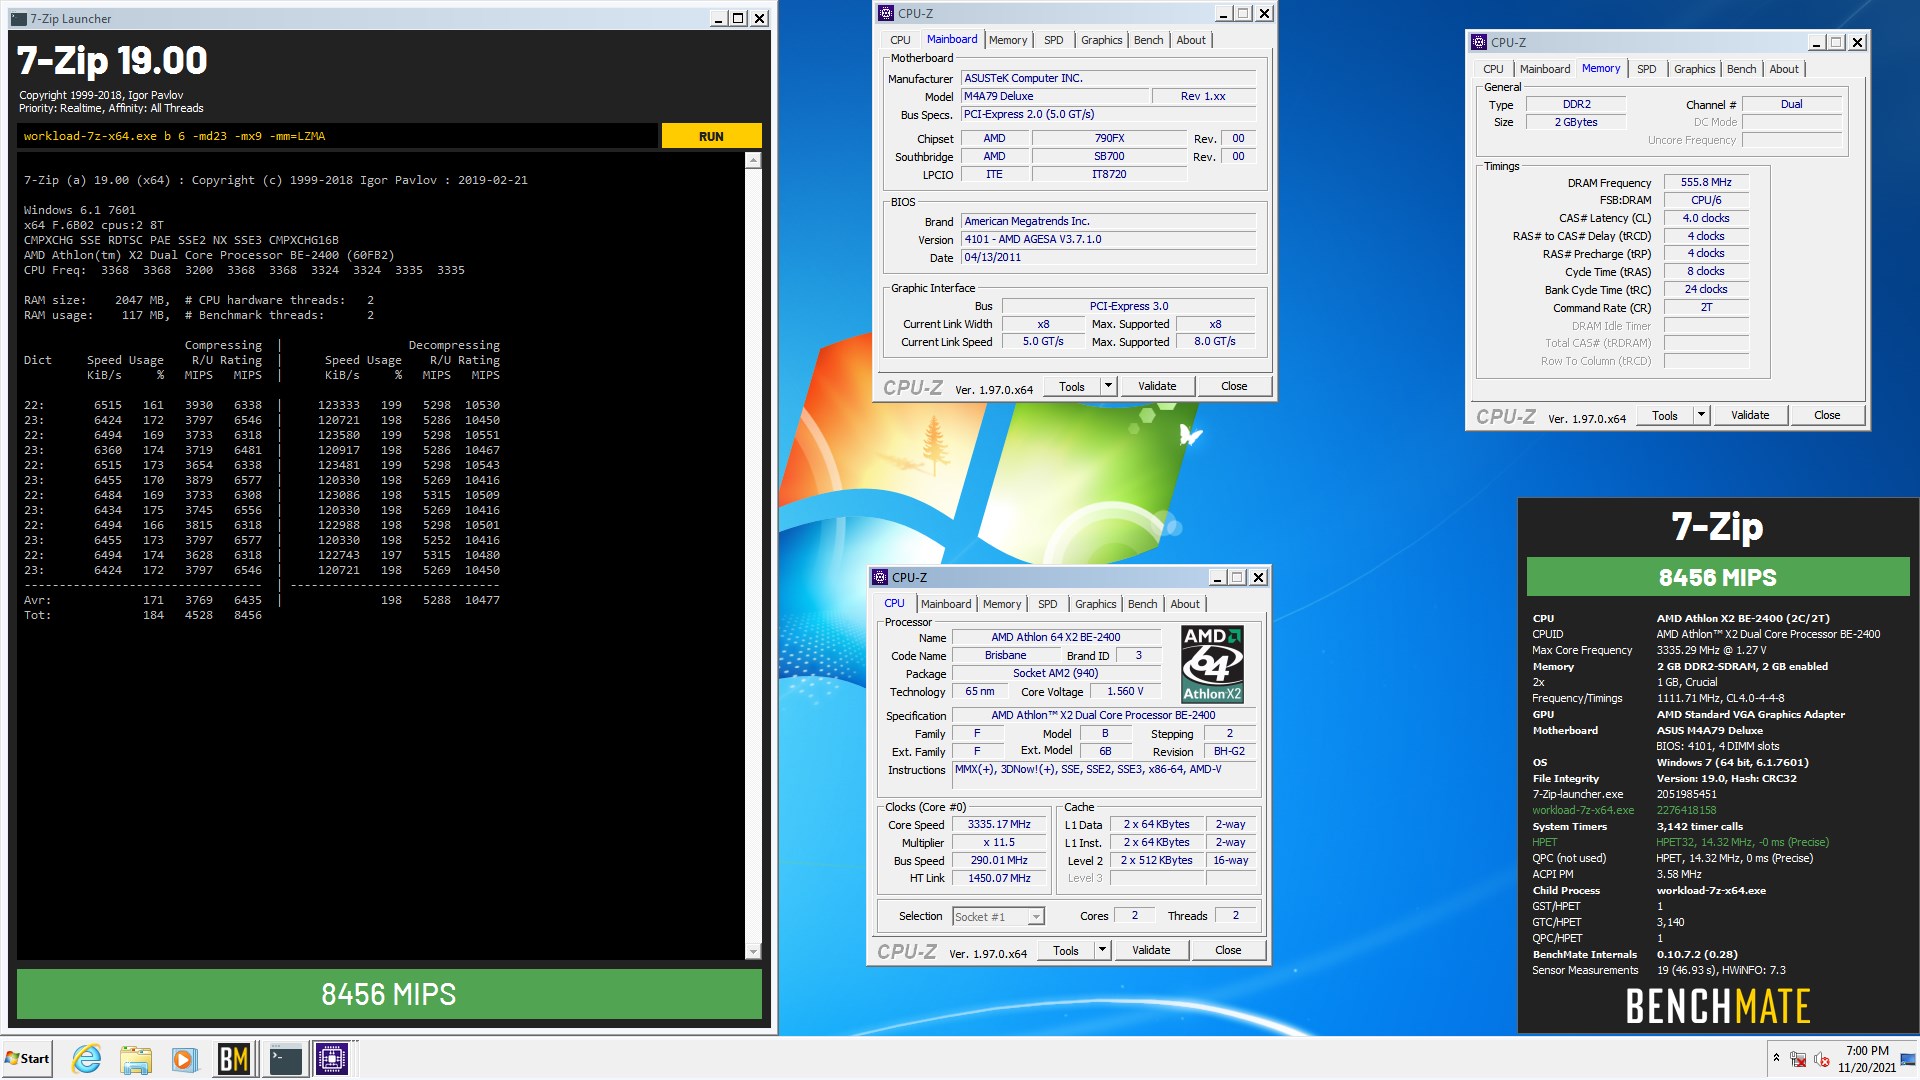
Task: Run the 7-Zip benchmark
Action: [x=711, y=136]
